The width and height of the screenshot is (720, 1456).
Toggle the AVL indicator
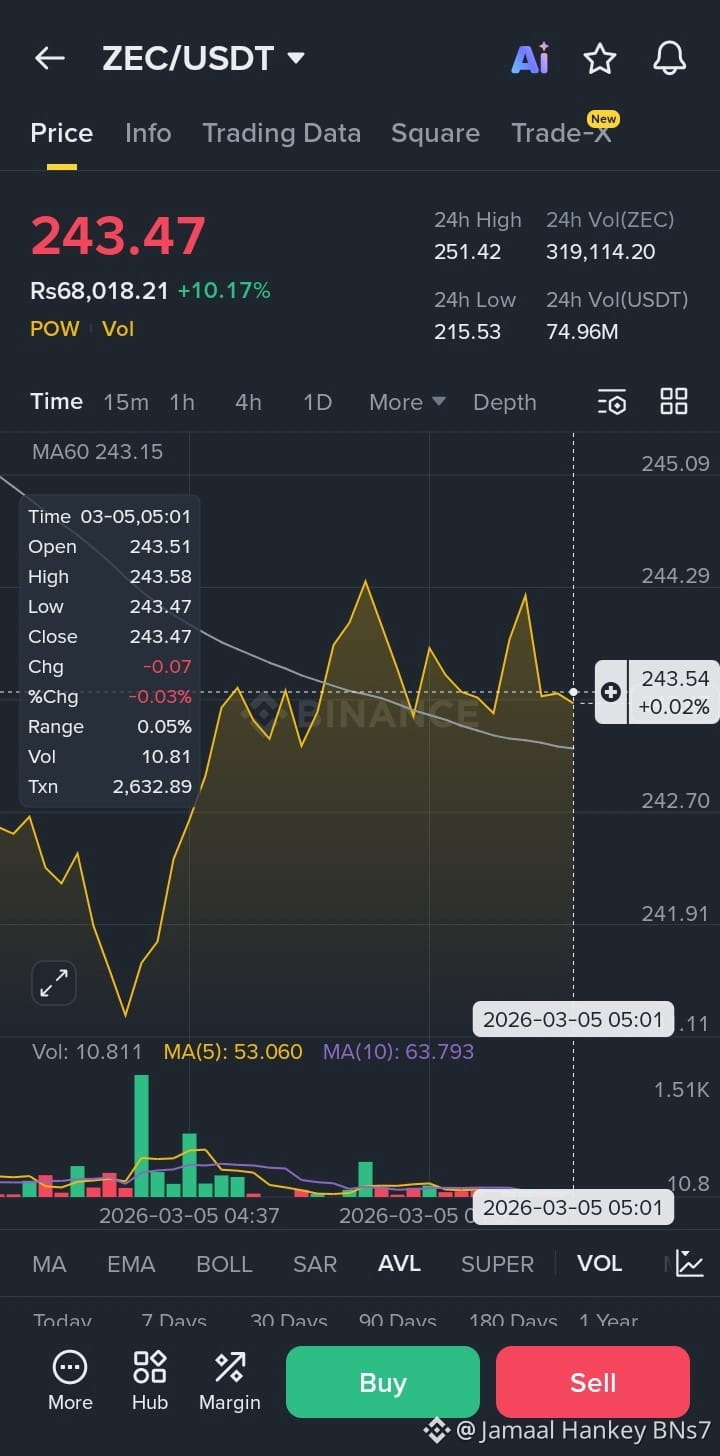(399, 1263)
